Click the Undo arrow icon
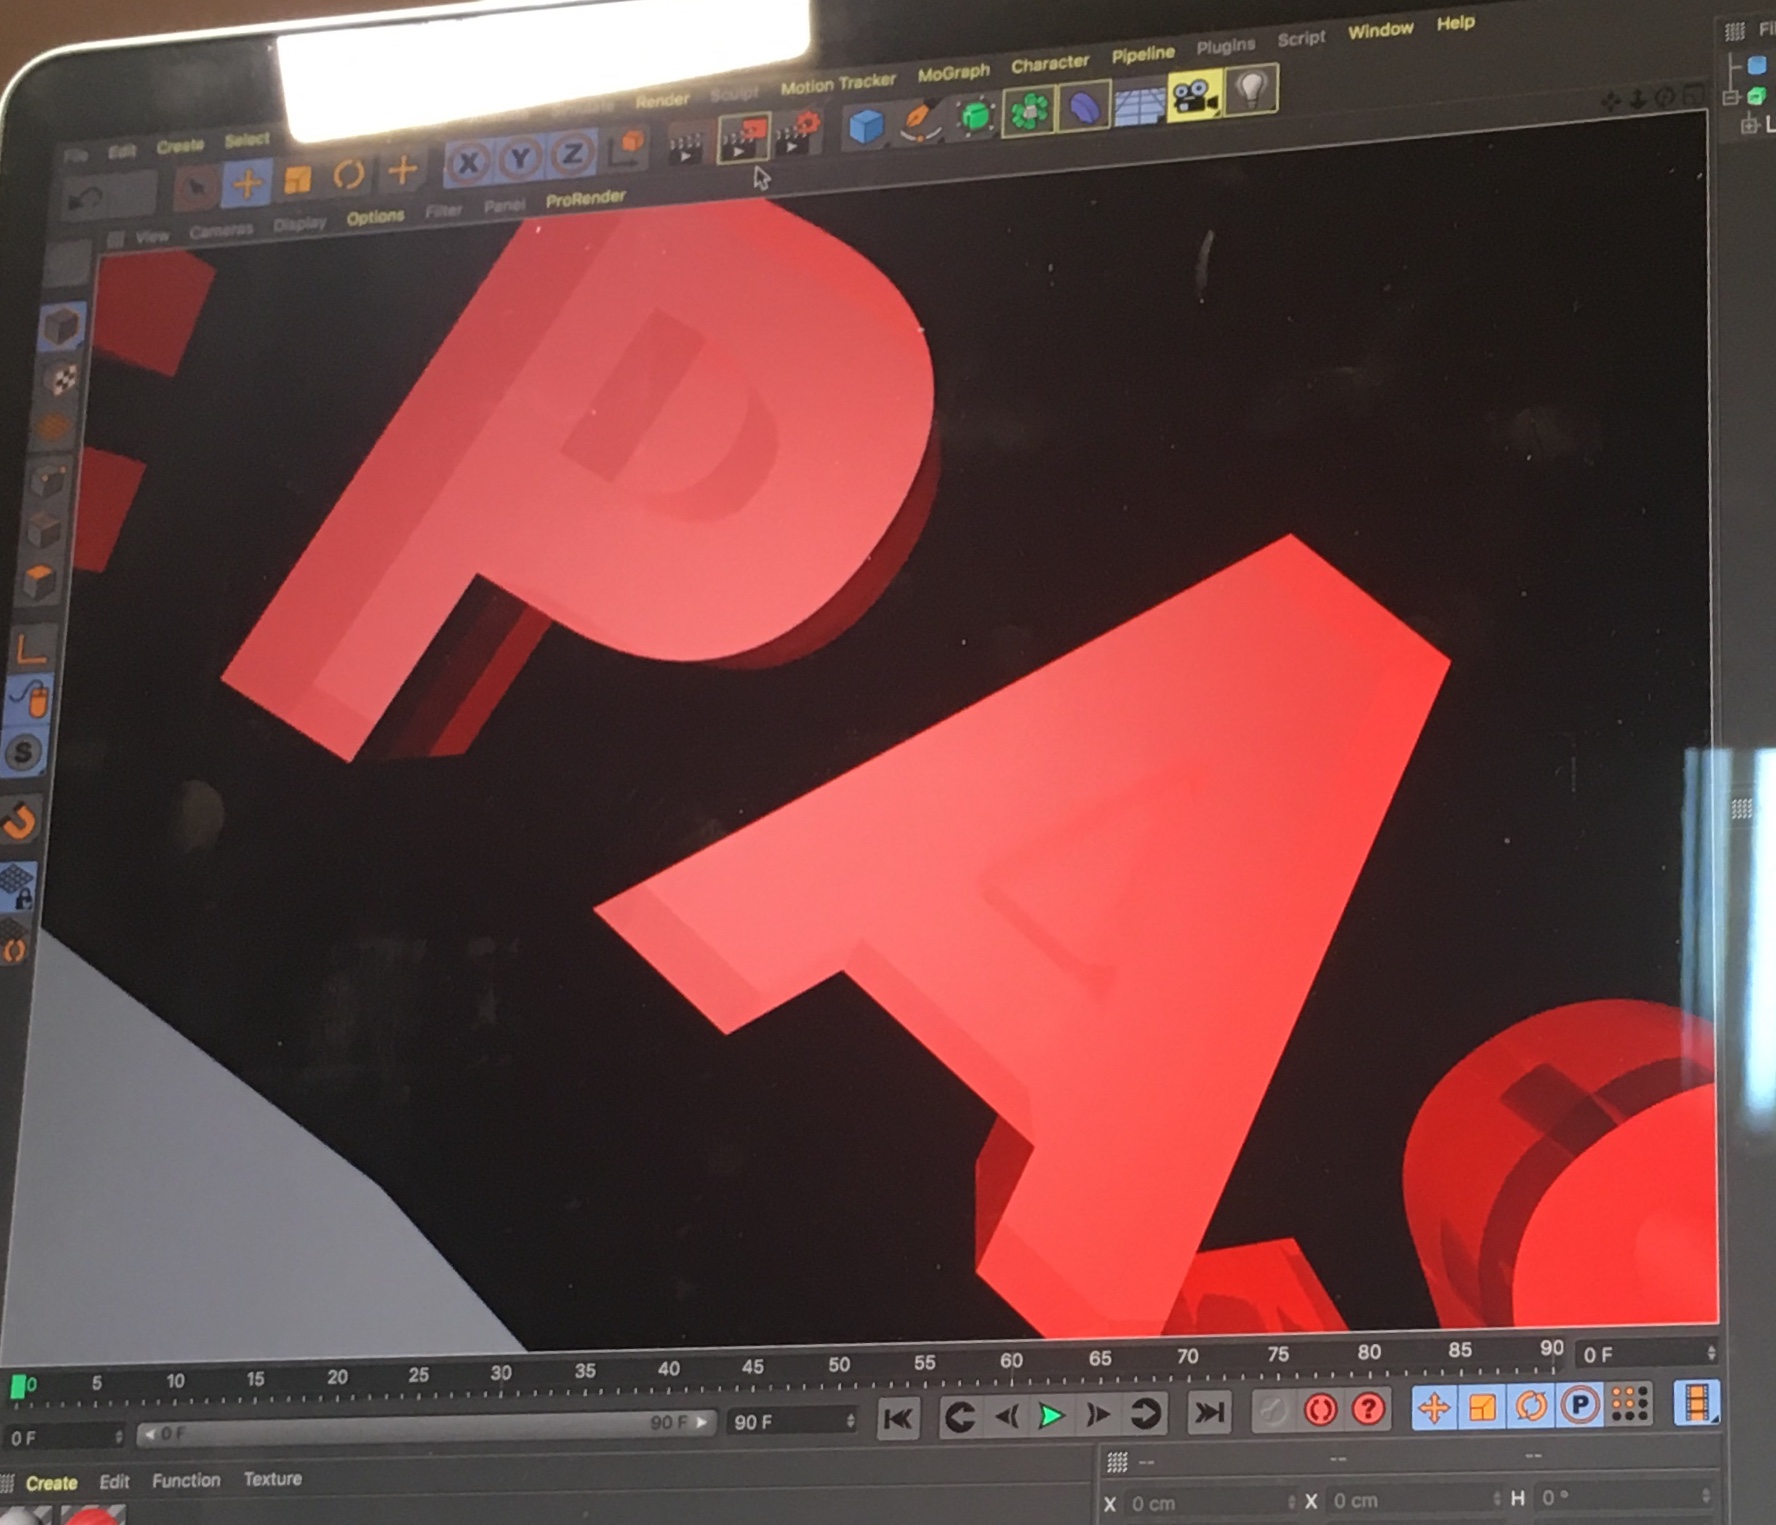 click(88, 198)
